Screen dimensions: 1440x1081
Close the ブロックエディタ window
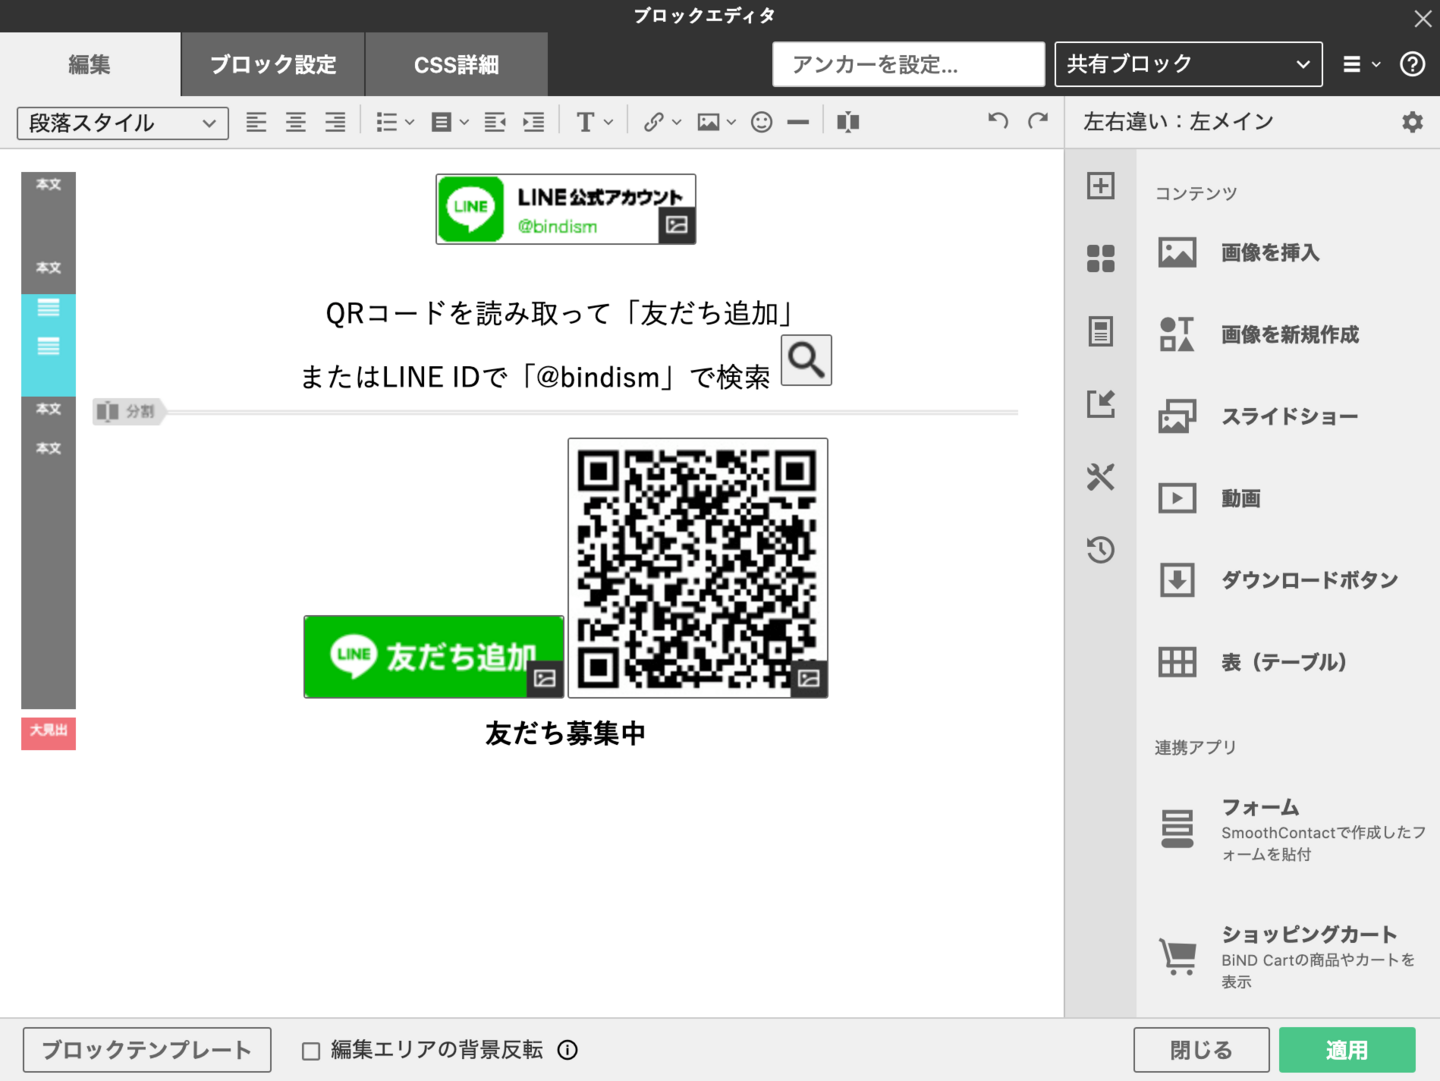coord(1422,17)
